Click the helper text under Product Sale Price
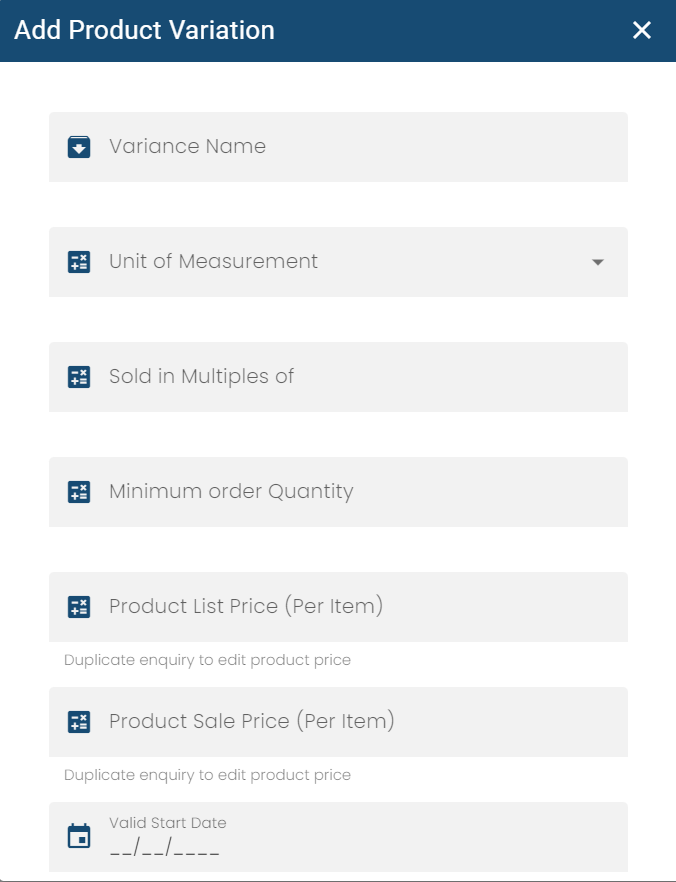Screen dimensions: 676x882 207,775
